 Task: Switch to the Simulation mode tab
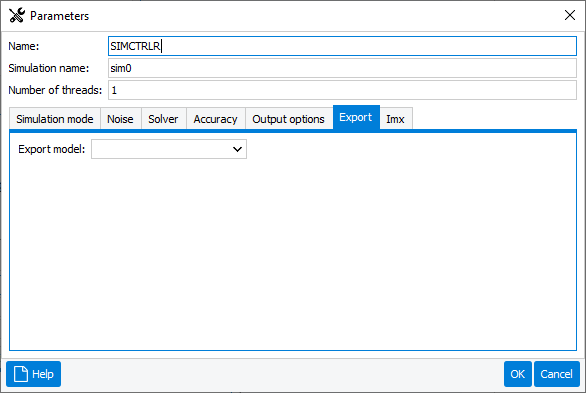coord(55,119)
